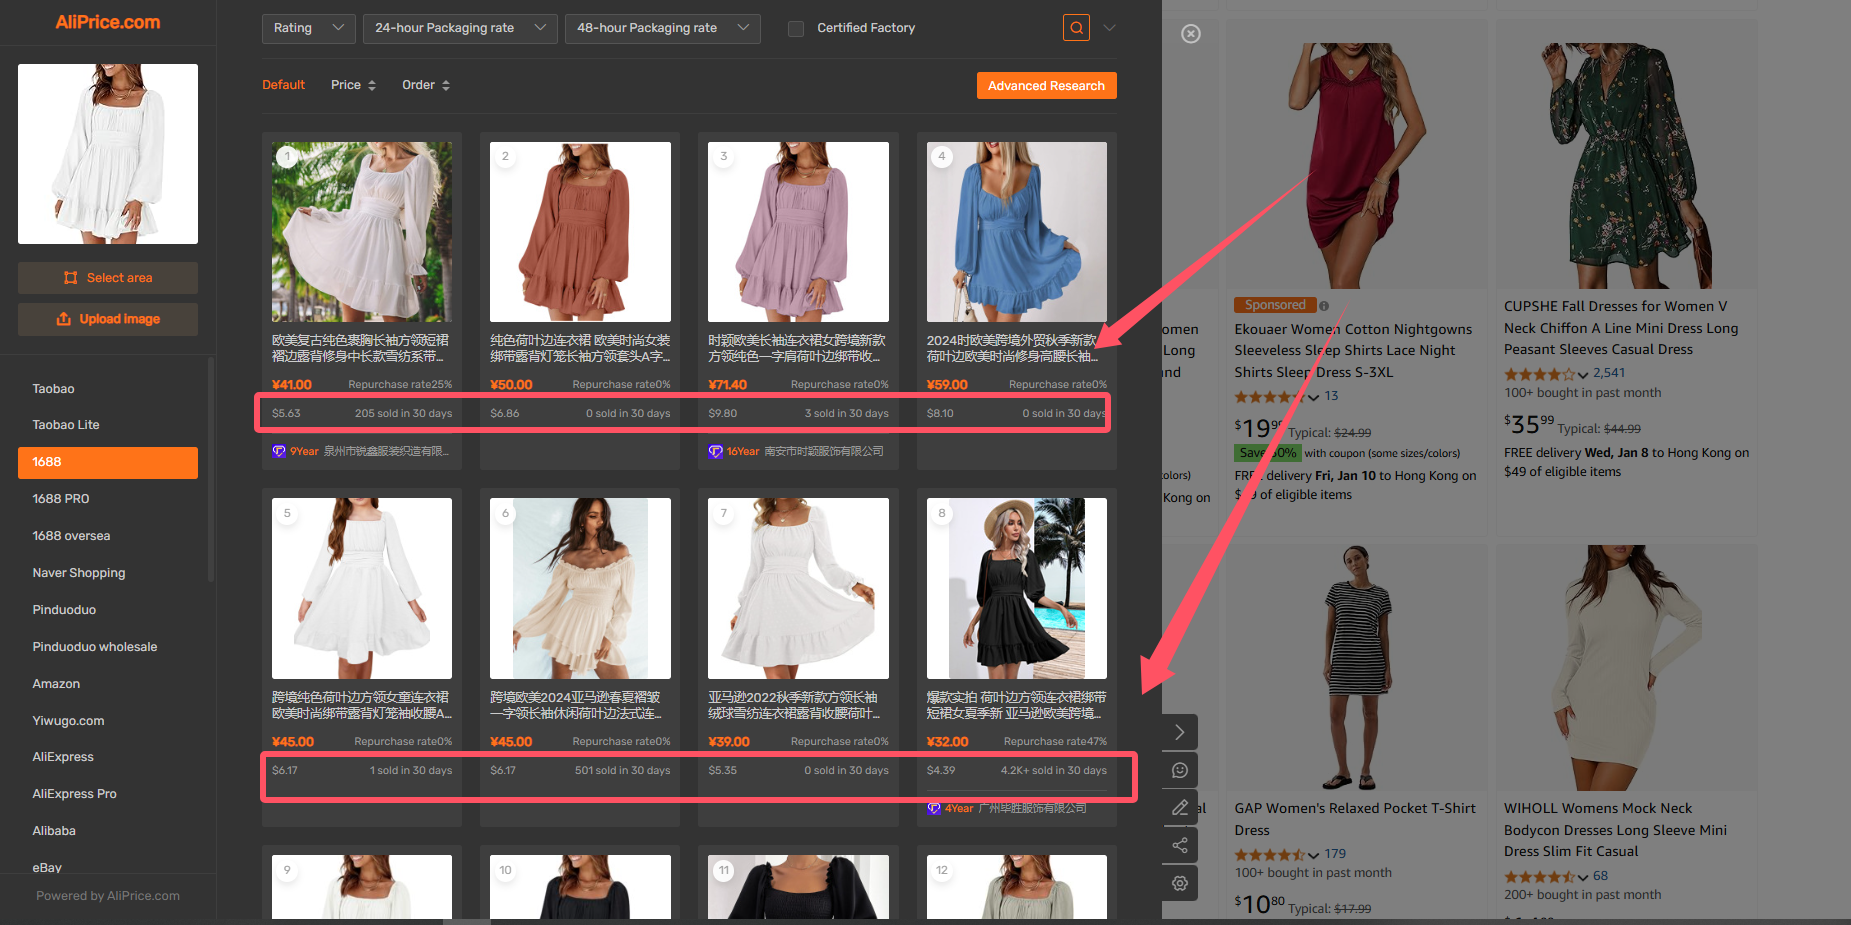Screen dimensions: 1851x925
Task: Sort results by Order
Action: tap(426, 85)
